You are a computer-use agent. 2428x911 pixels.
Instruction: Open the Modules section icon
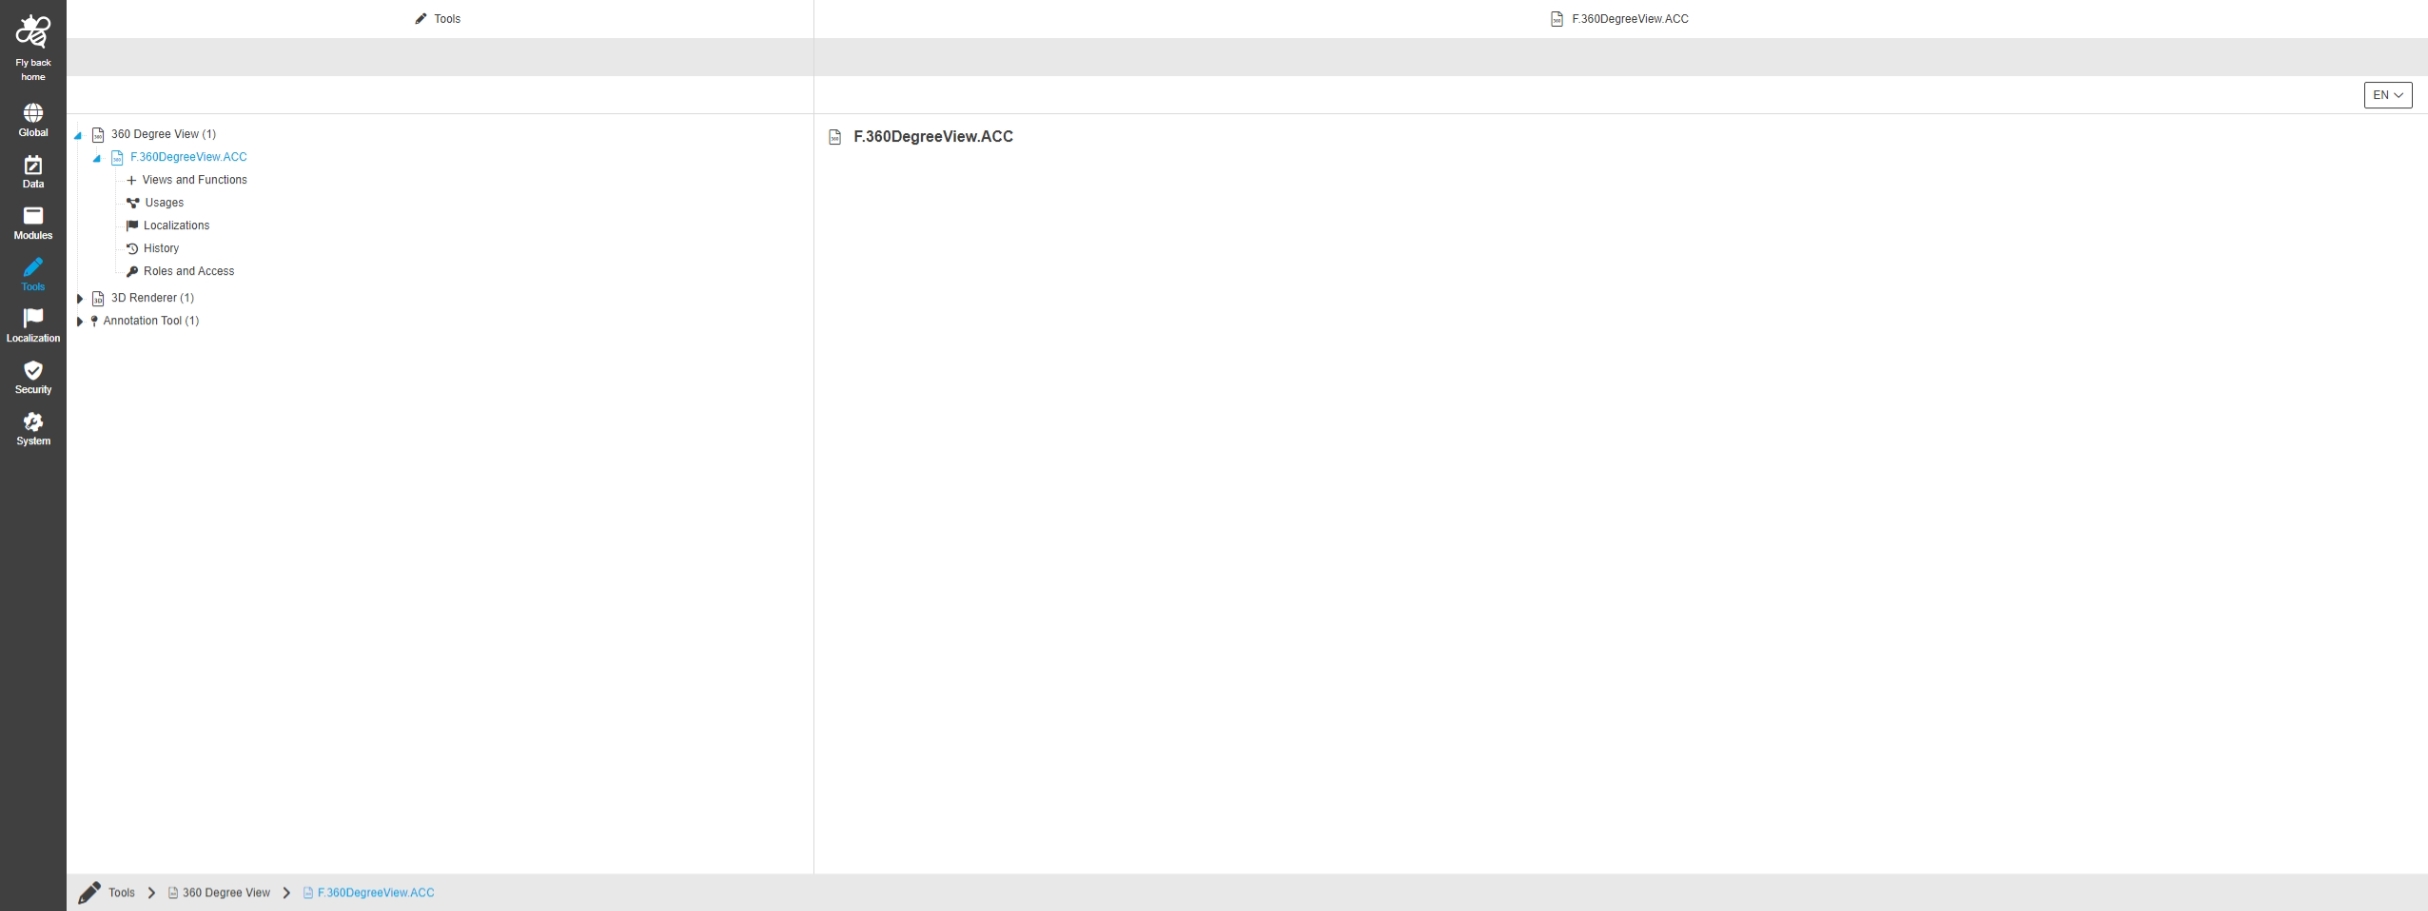pos(33,215)
